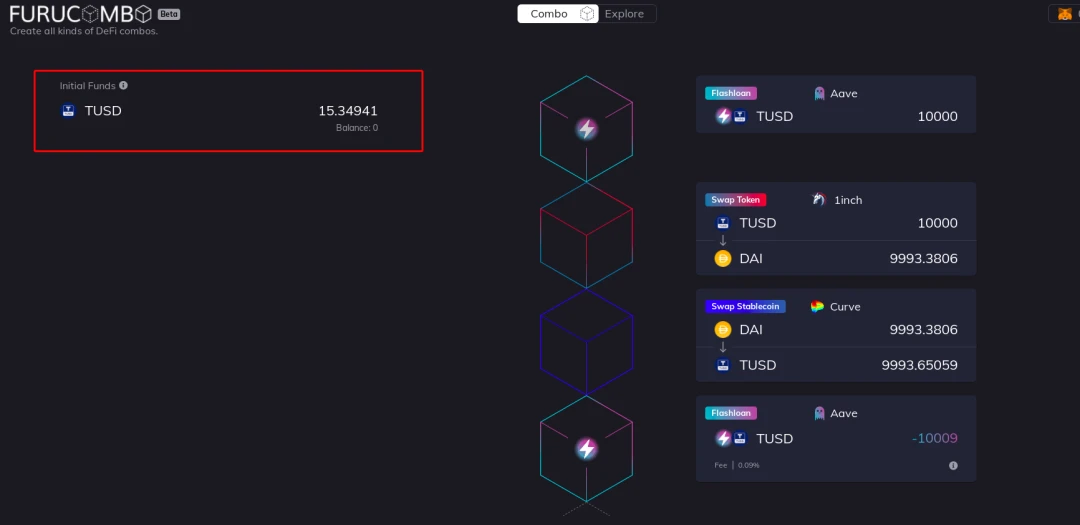Select the red-outlined 1inch swap cube

click(x=586, y=236)
